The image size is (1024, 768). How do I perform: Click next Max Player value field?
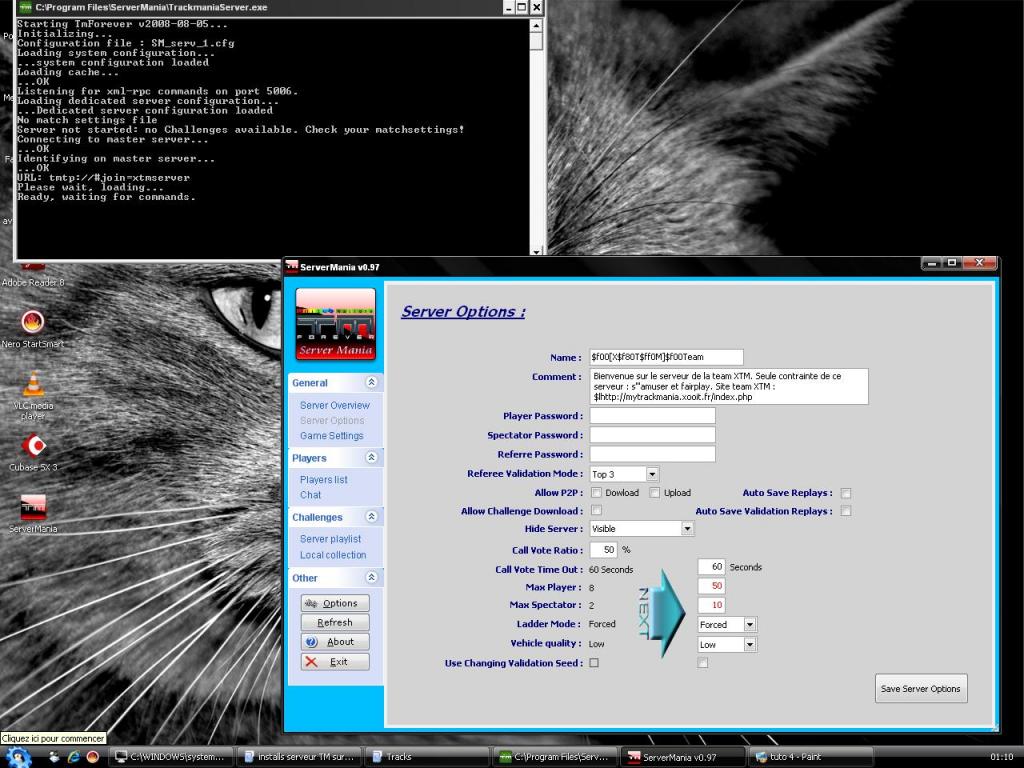[x=712, y=586]
